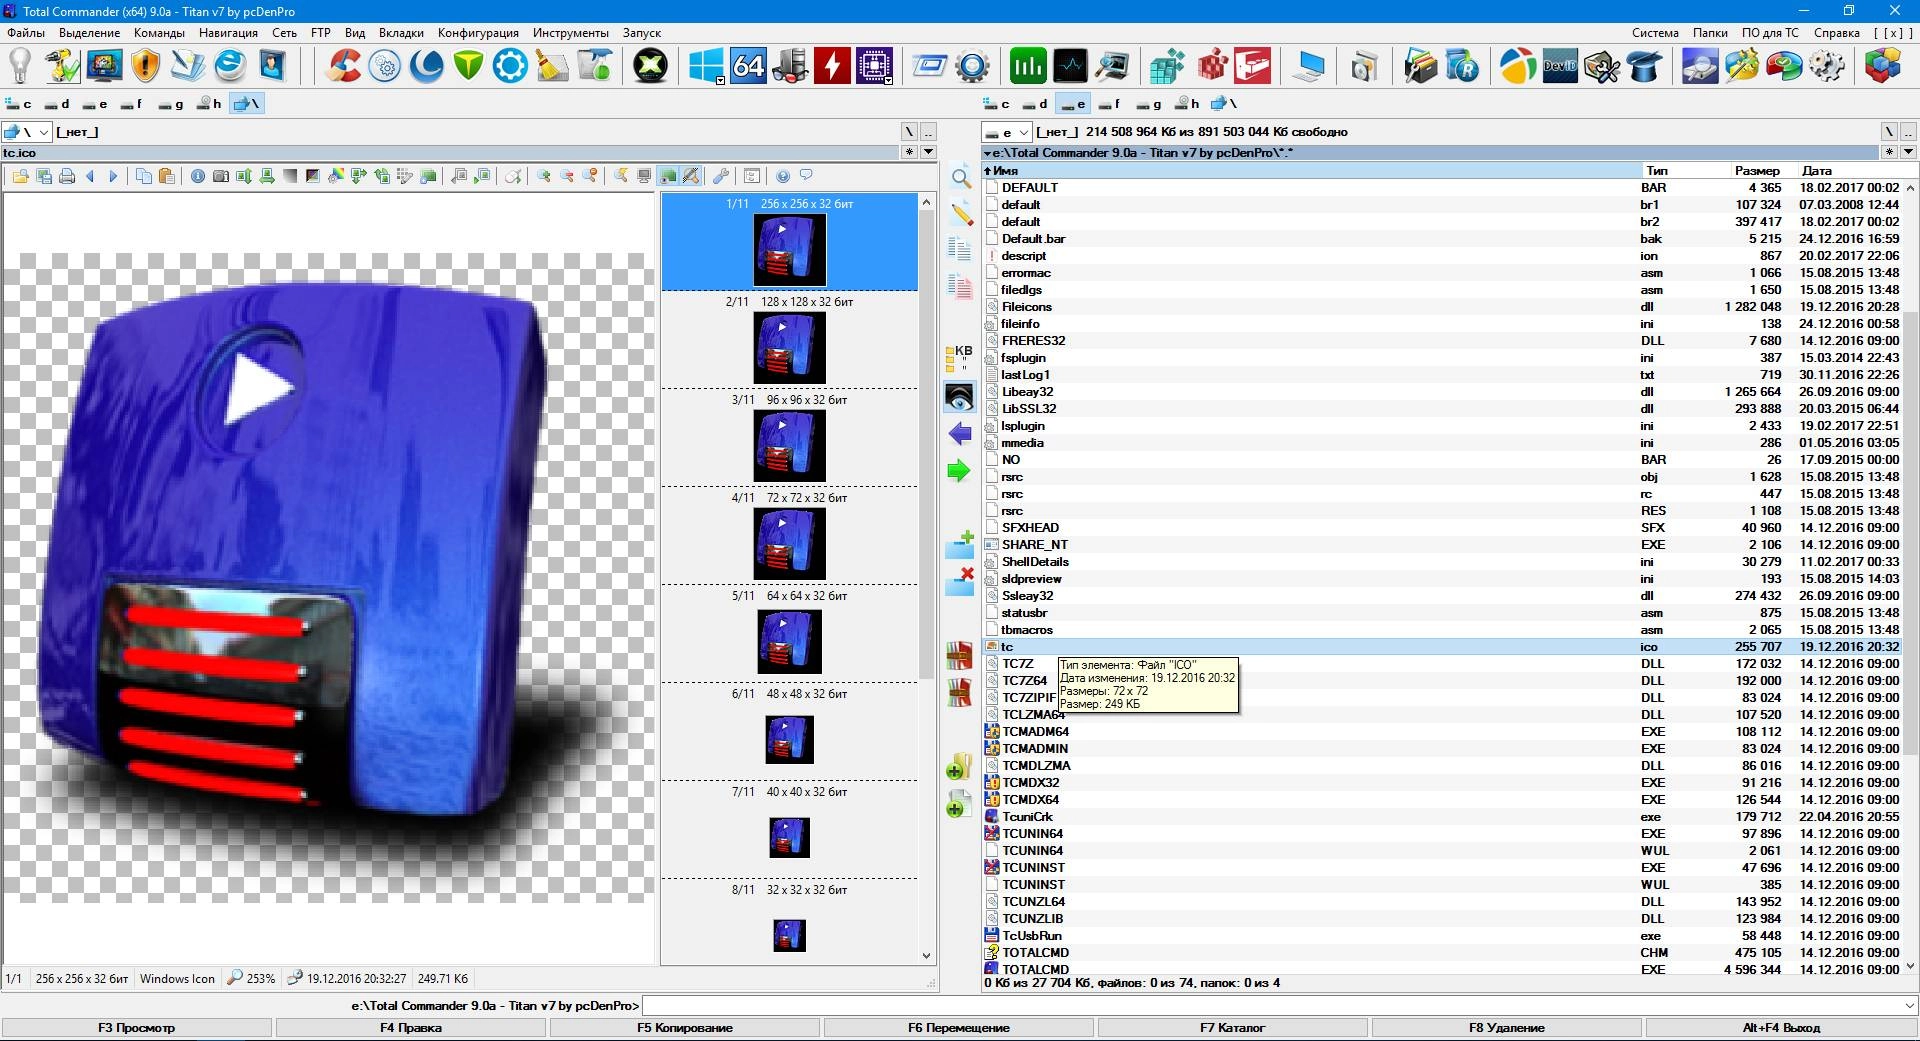
Task: Switch left panel to drive c
Action: point(18,104)
